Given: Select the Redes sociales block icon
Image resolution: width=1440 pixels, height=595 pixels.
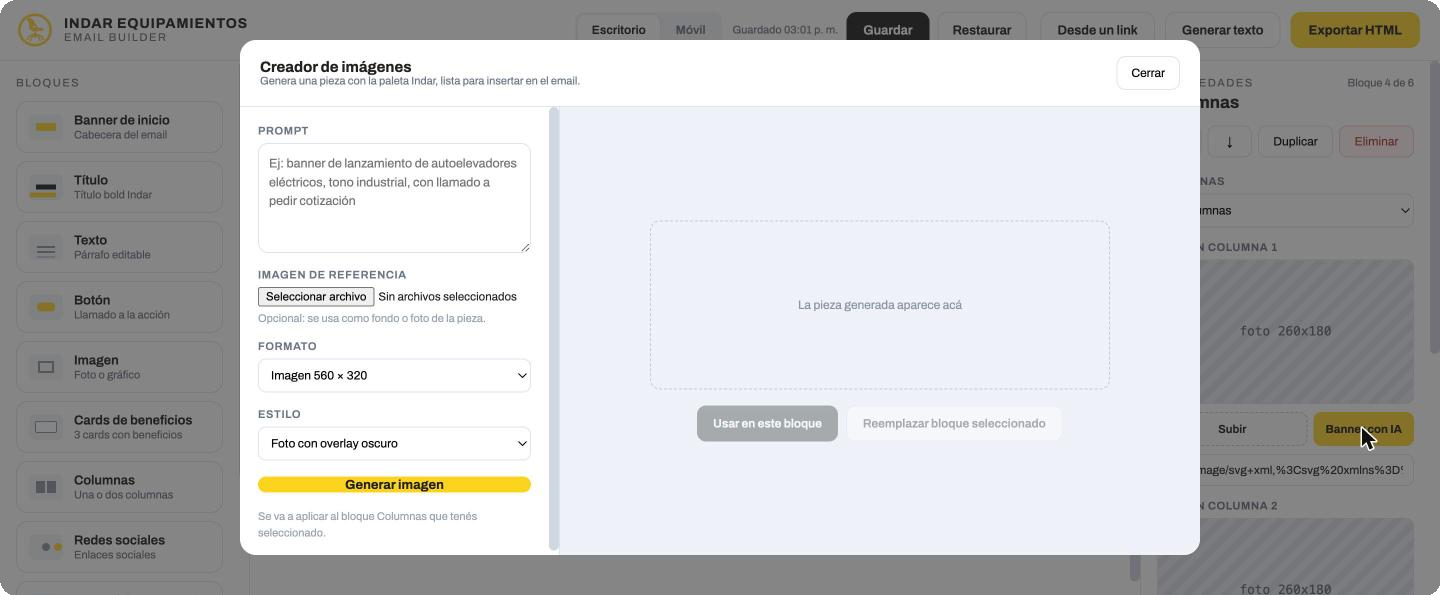Looking at the screenshot, I should [46, 547].
